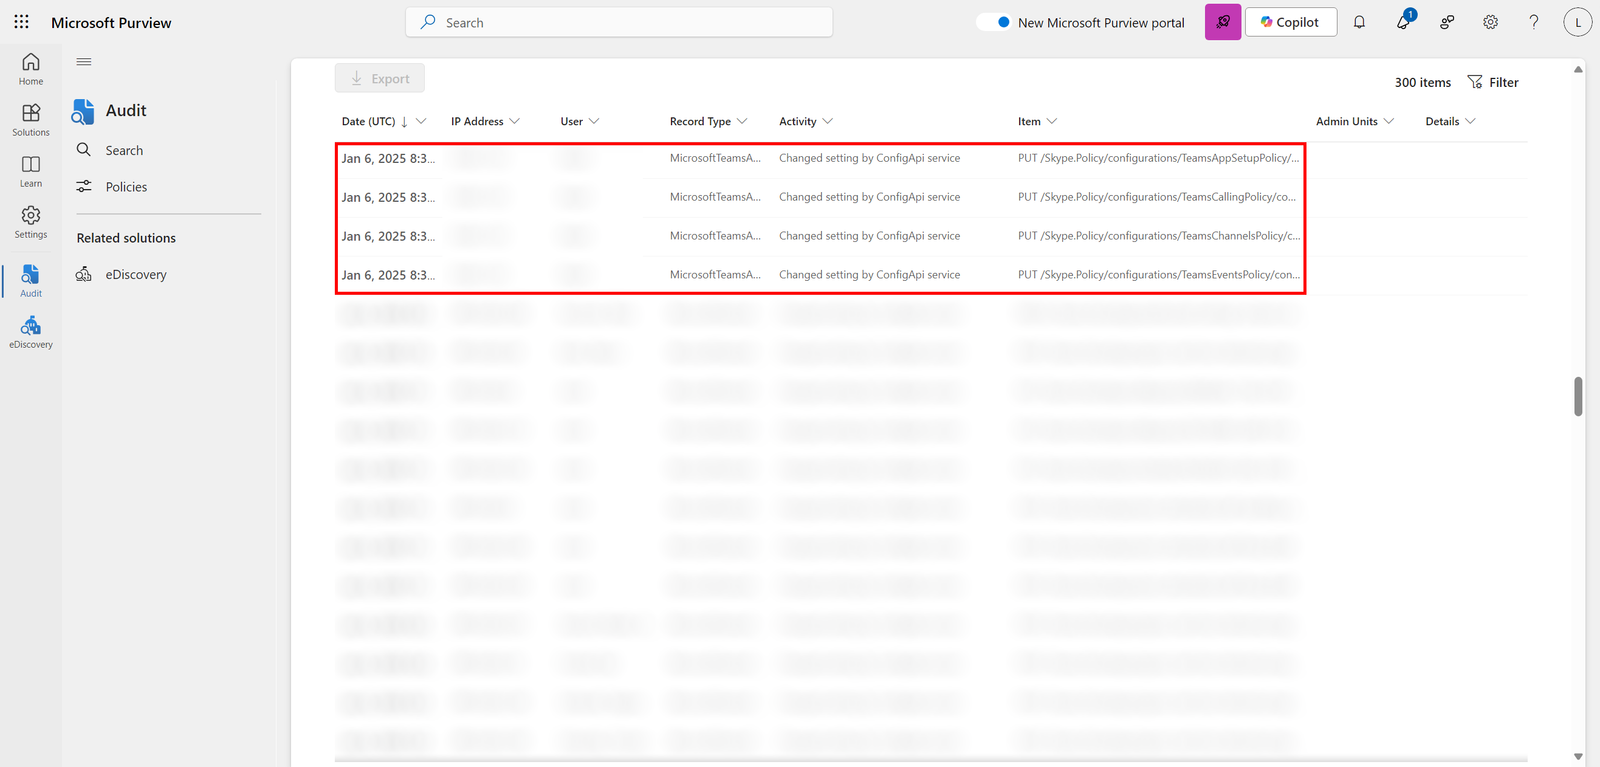1600x767 pixels.
Task: Click the top Search input field
Action: pos(619,22)
